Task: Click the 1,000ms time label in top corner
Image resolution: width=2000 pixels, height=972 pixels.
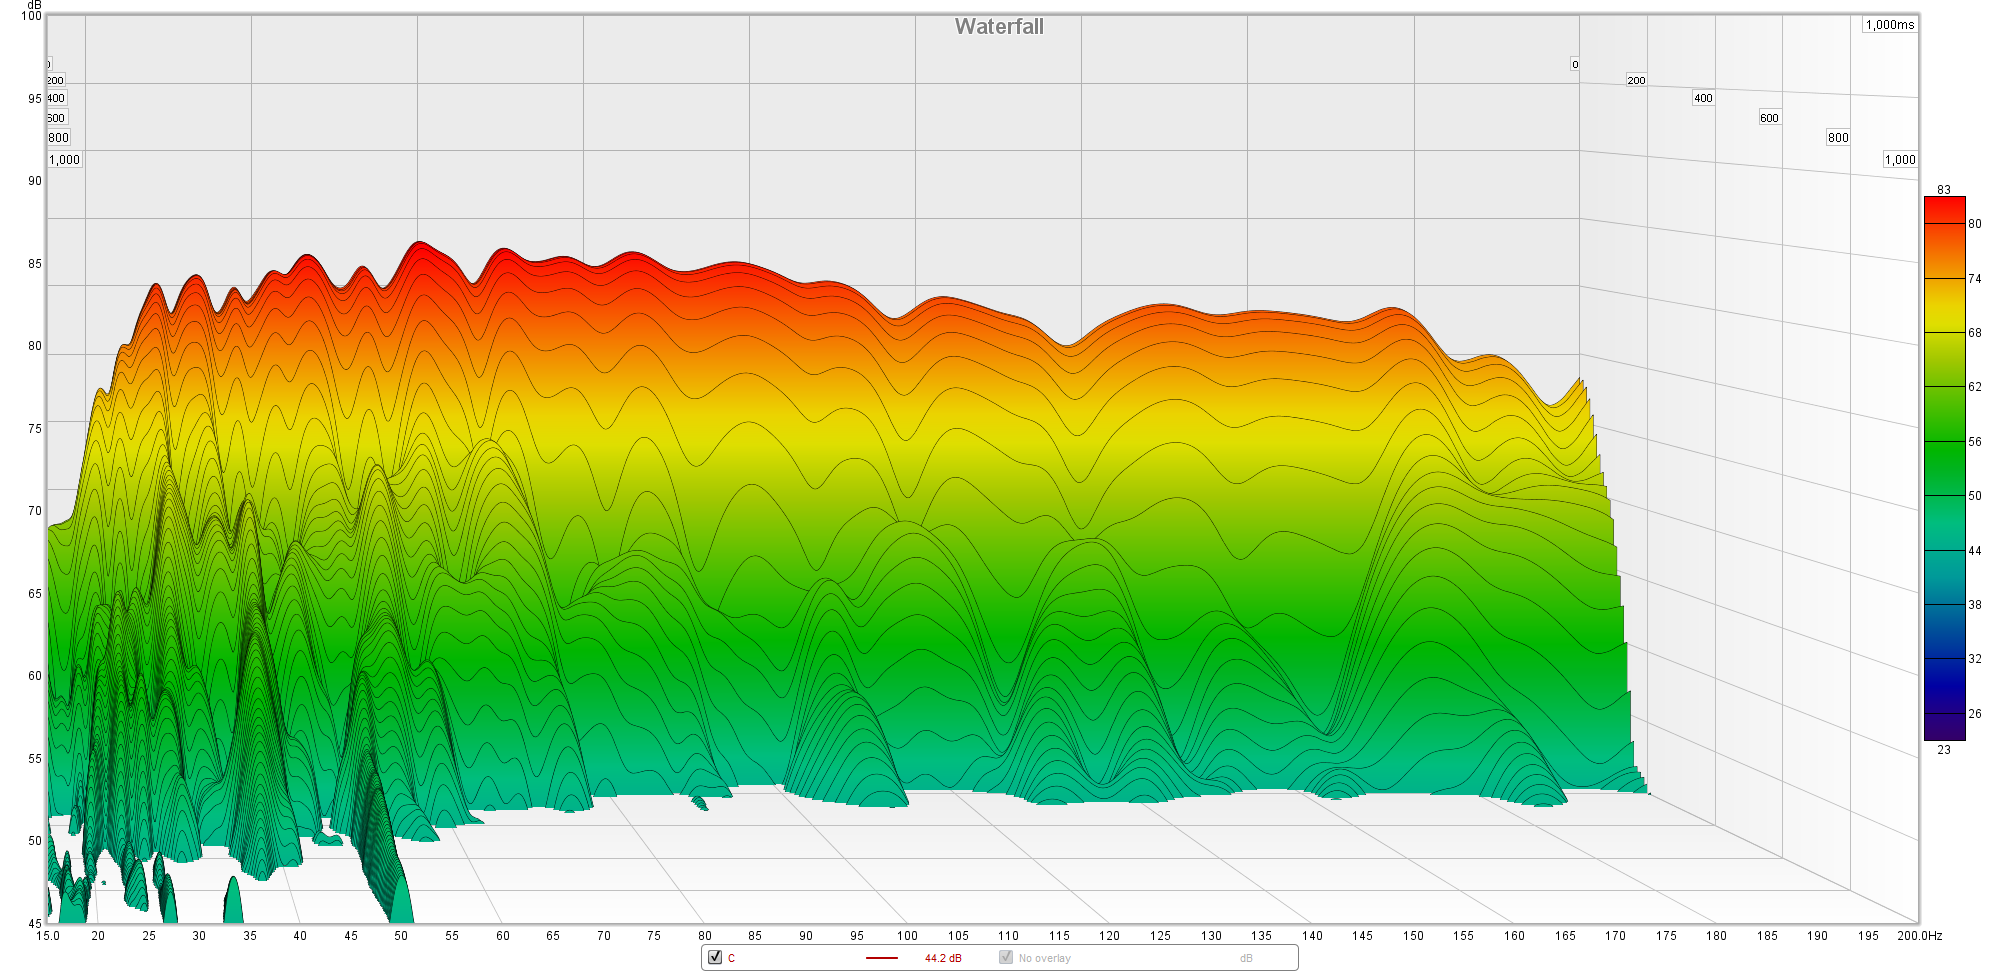Action: (1890, 25)
